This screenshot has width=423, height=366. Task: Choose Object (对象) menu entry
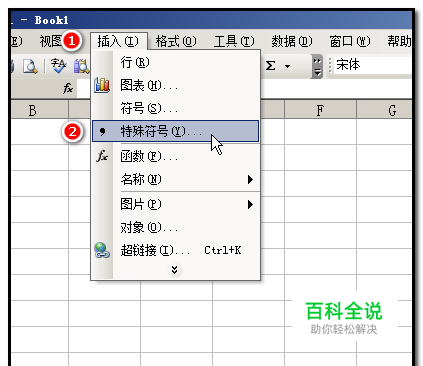pyautogui.click(x=176, y=227)
